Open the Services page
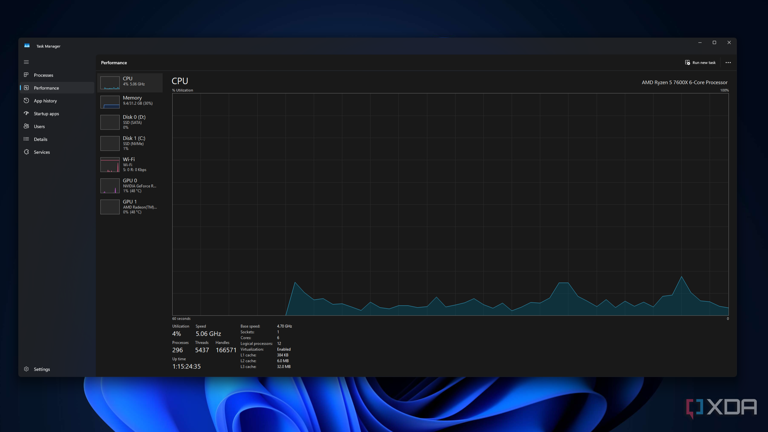768x432 pixels. click(x=42, y=152)
